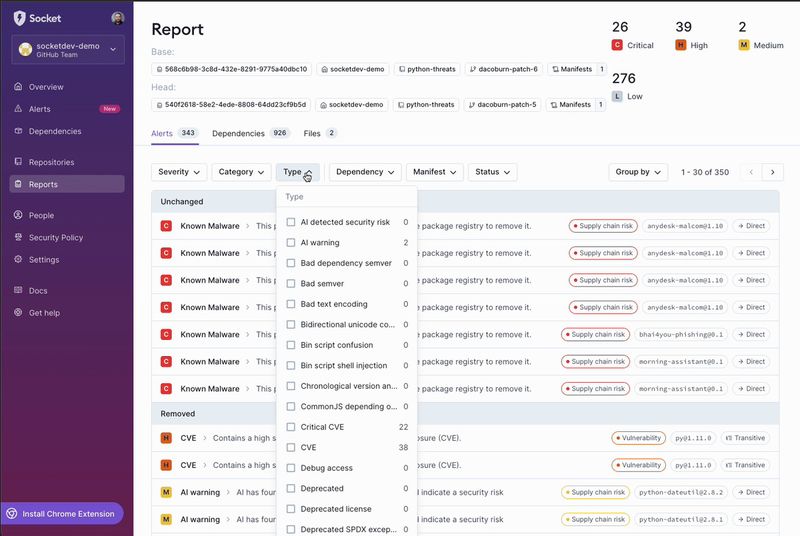Check the Debug access option

click(x=291, y=468)
